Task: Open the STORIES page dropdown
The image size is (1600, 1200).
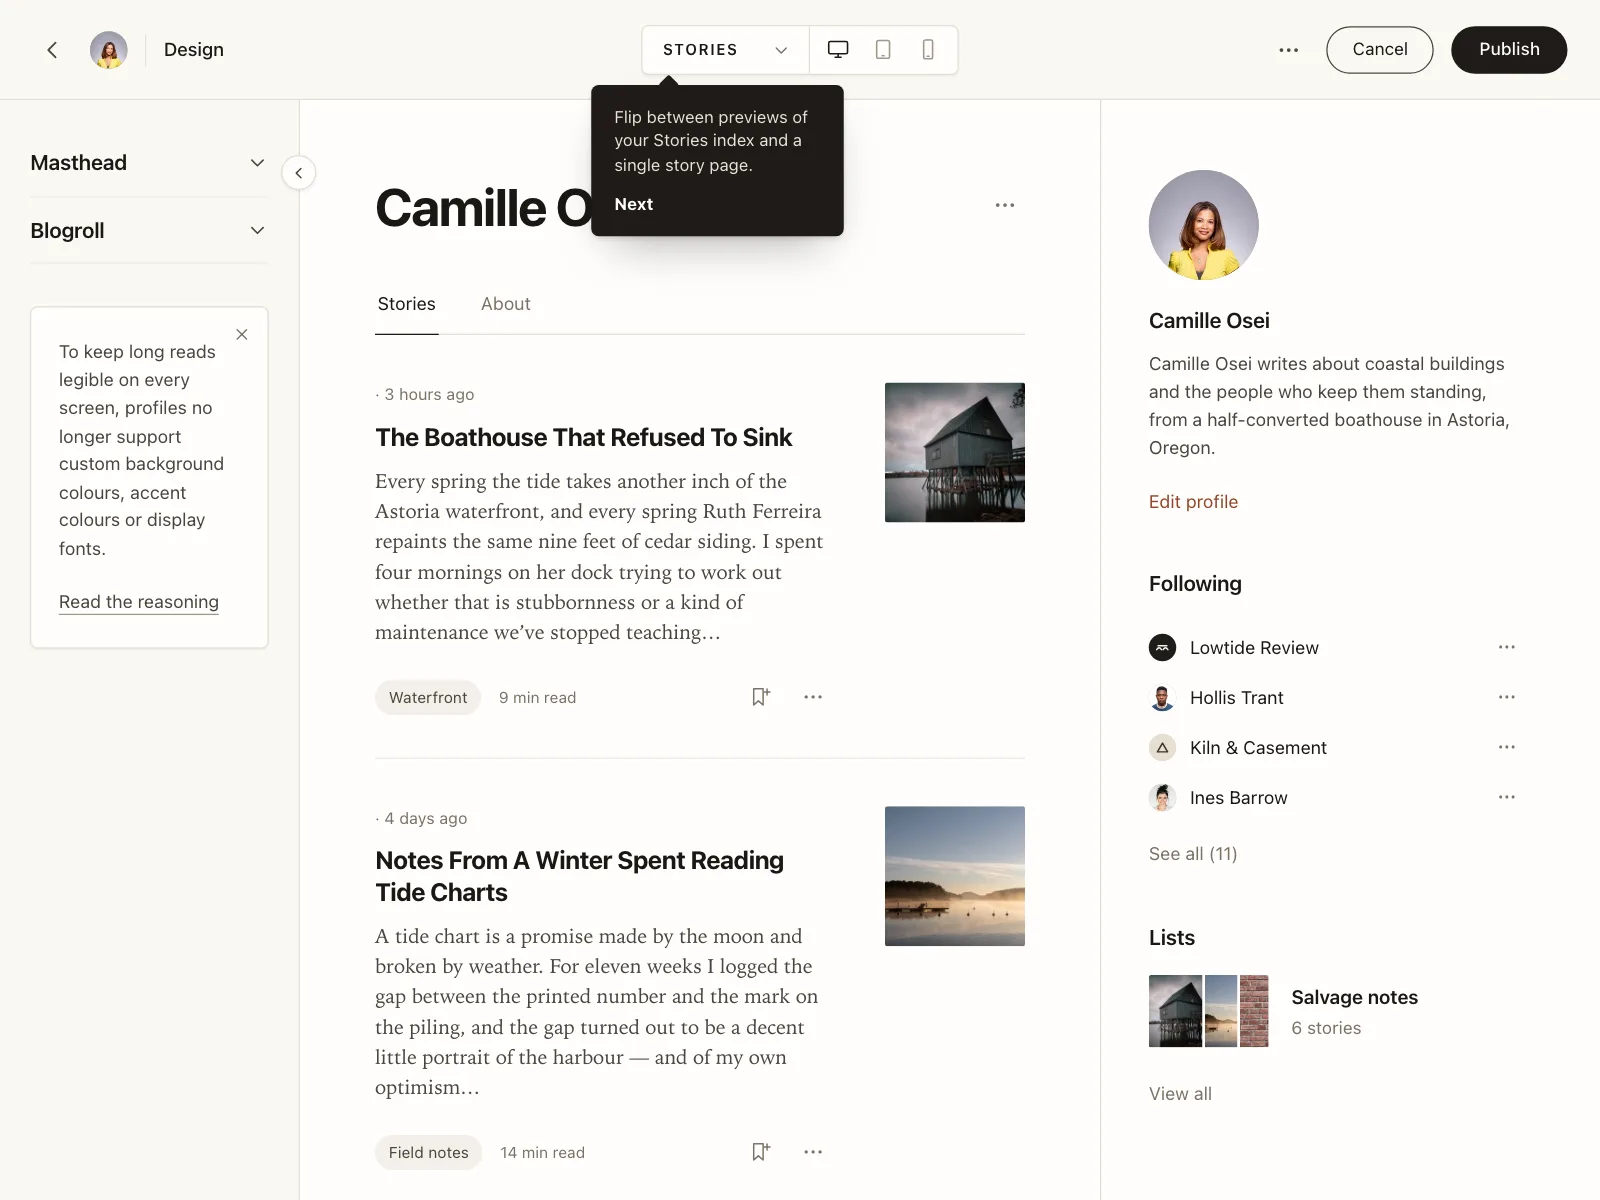Action: [725, 50]
